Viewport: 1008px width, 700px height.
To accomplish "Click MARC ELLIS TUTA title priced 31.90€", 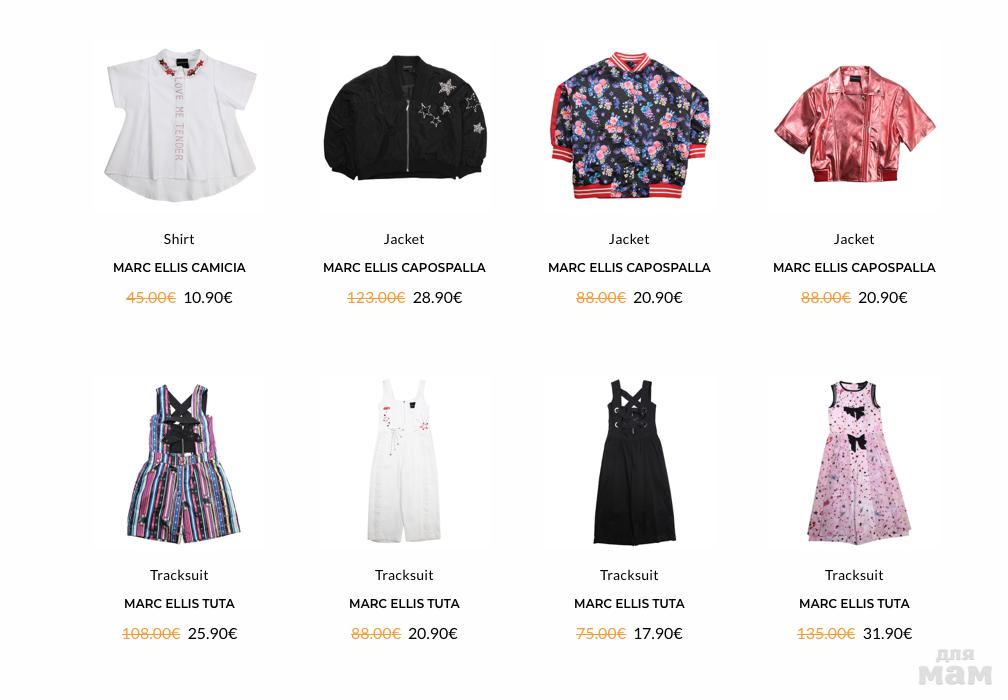I will [x=854, y=604].
